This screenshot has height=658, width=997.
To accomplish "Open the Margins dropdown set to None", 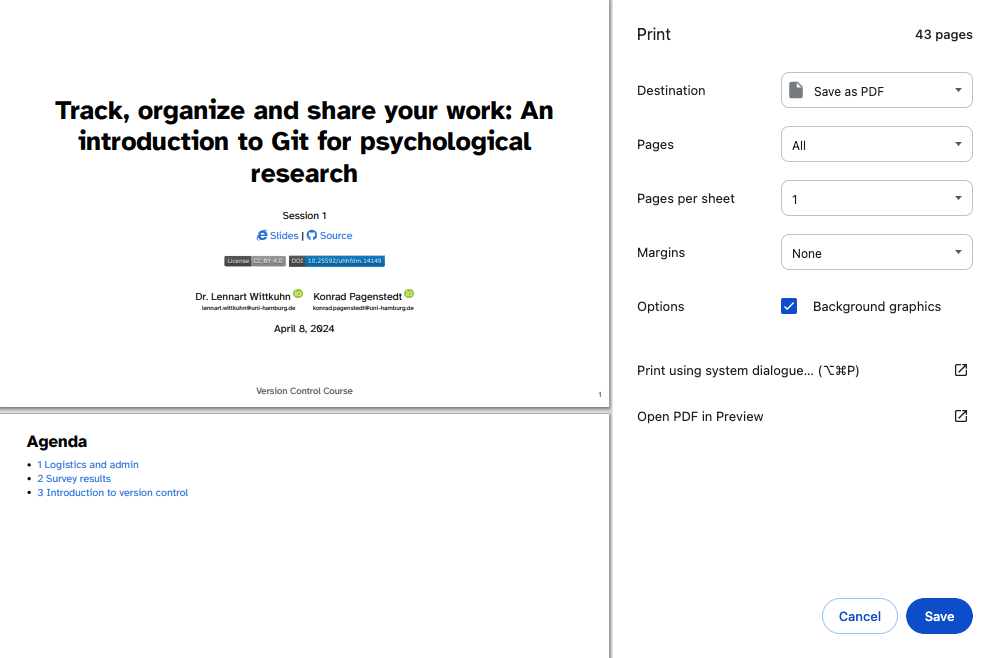I will pos(876,252).
